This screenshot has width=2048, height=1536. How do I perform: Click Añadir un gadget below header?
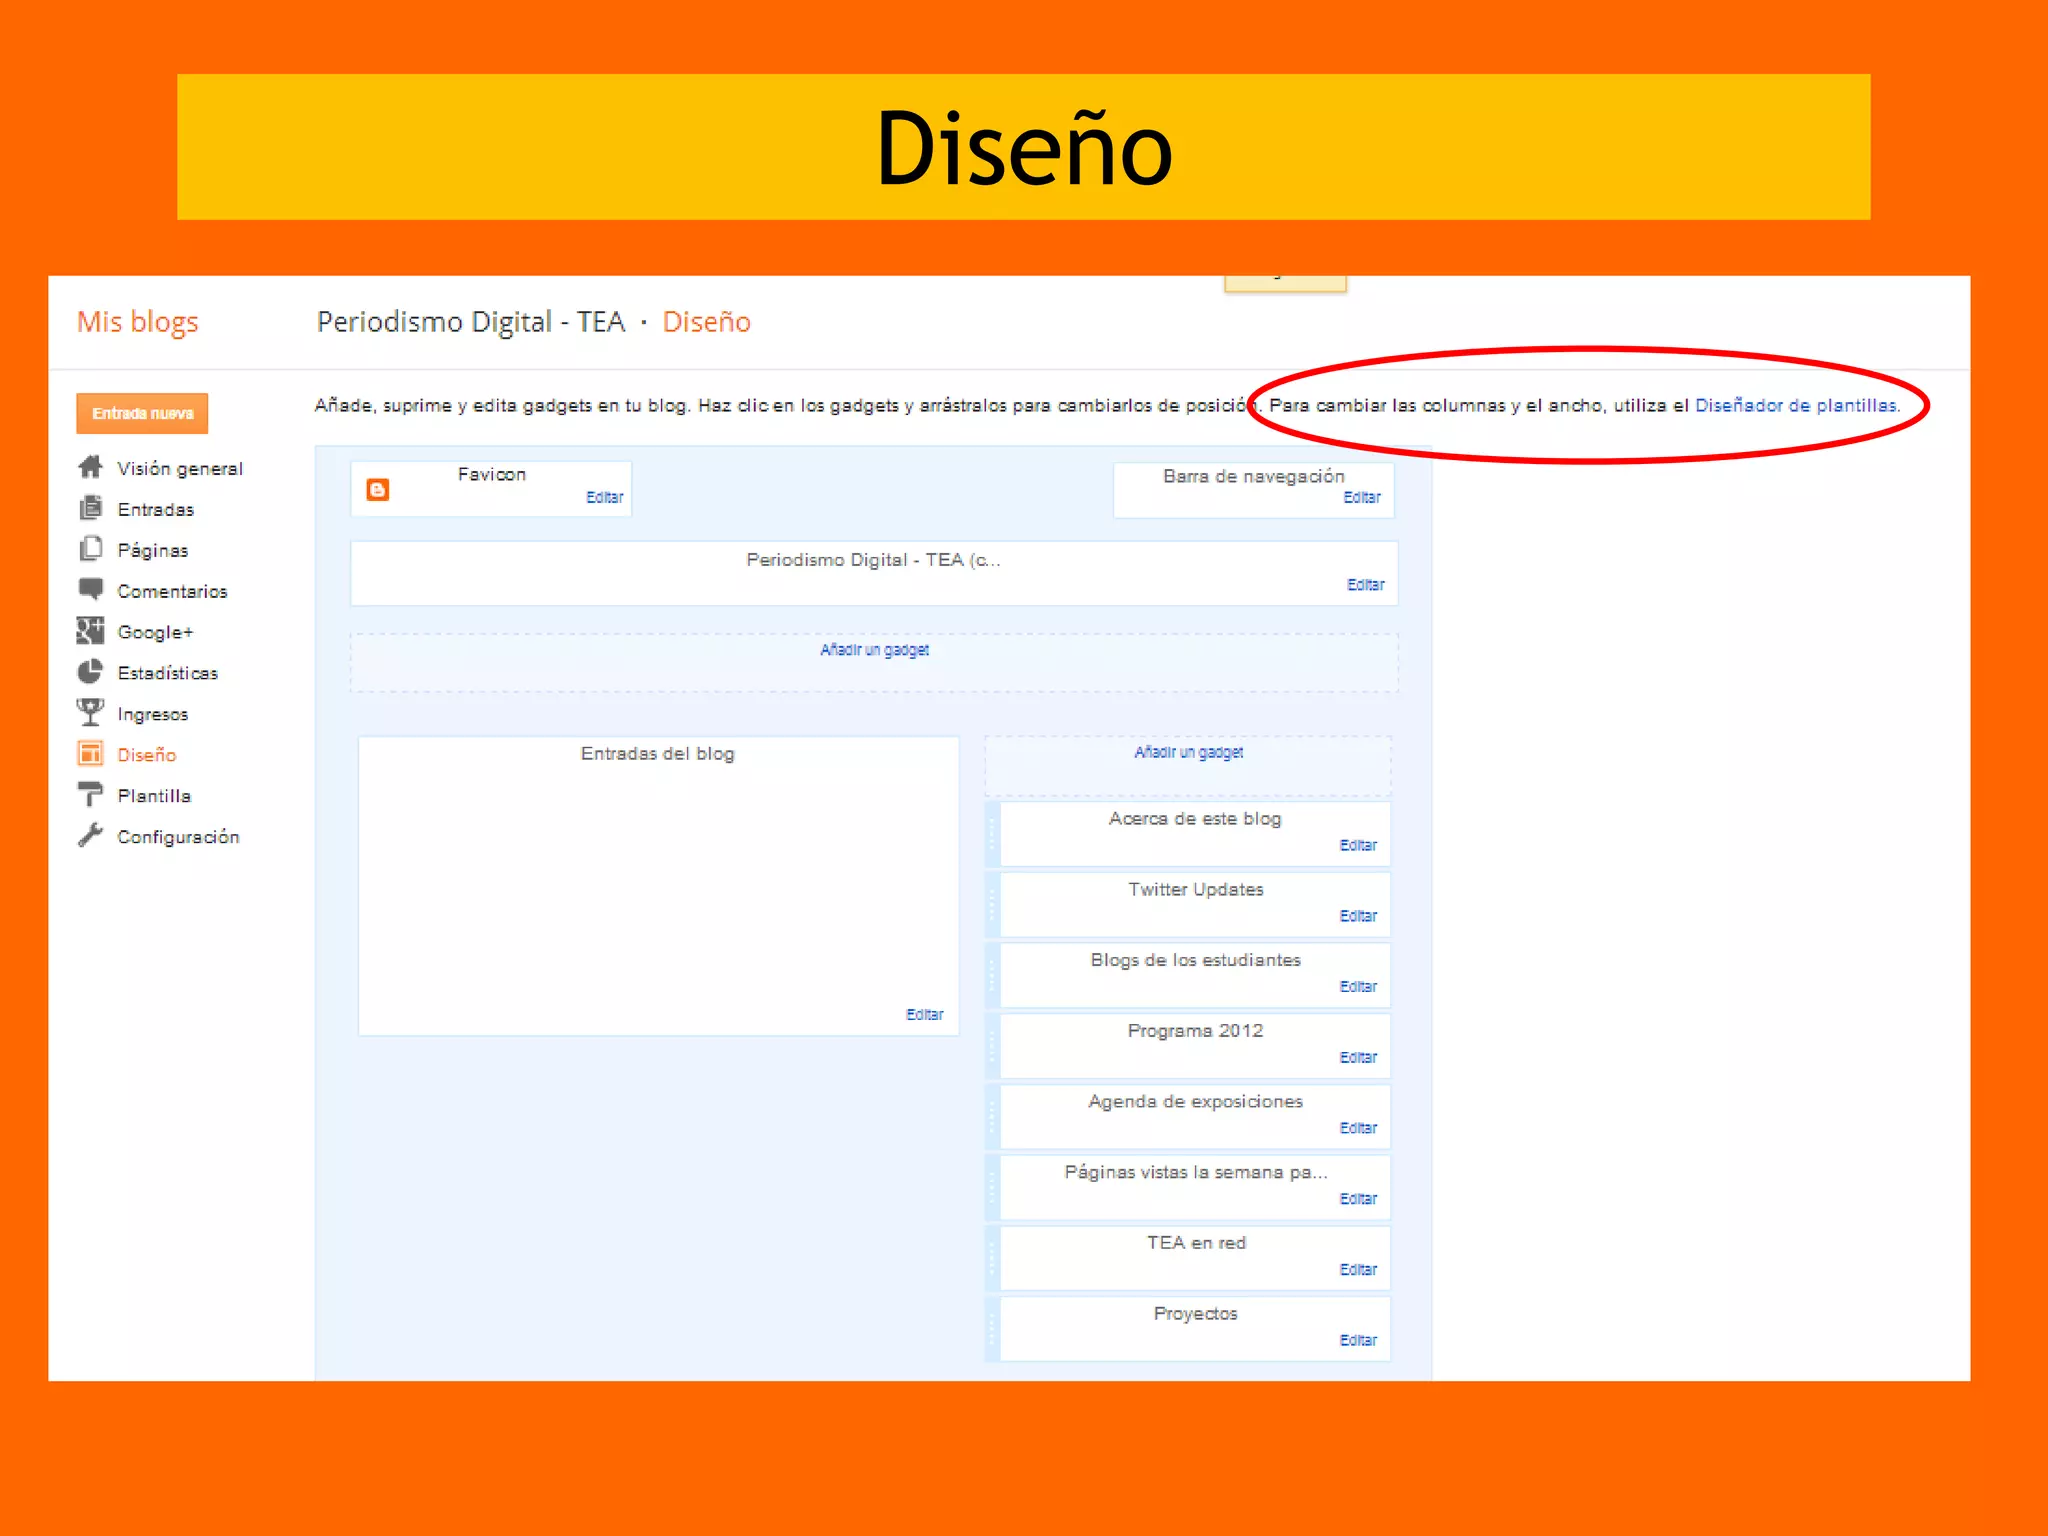pos(875,650)
